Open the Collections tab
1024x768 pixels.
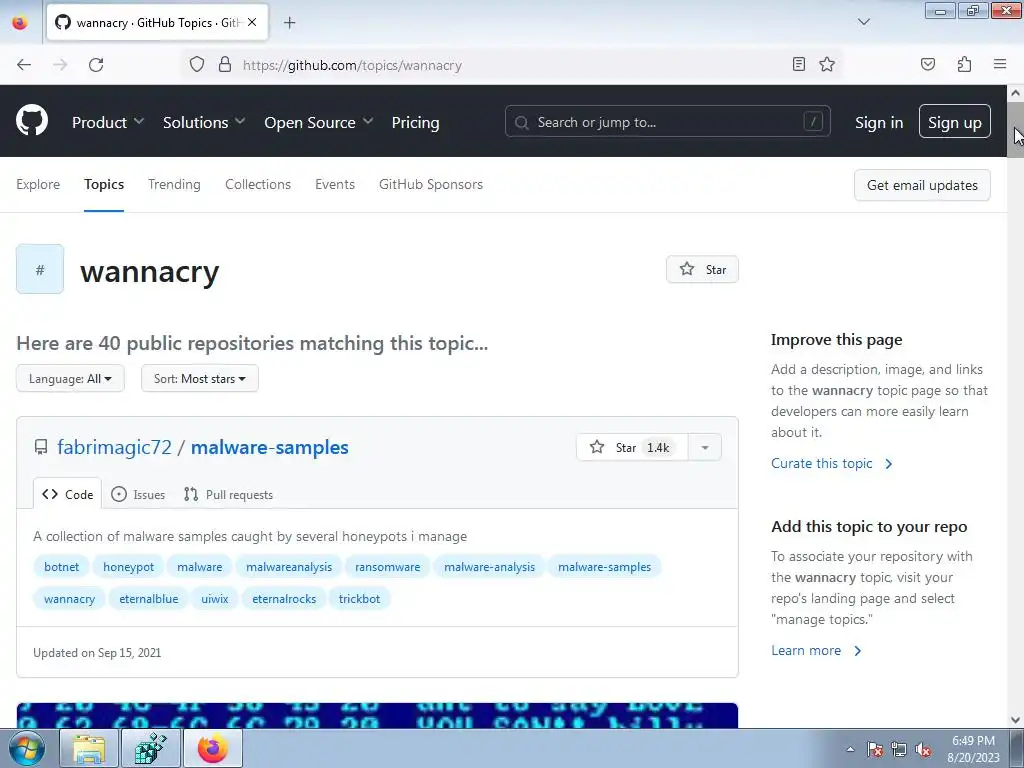click(x=258, y=184)
